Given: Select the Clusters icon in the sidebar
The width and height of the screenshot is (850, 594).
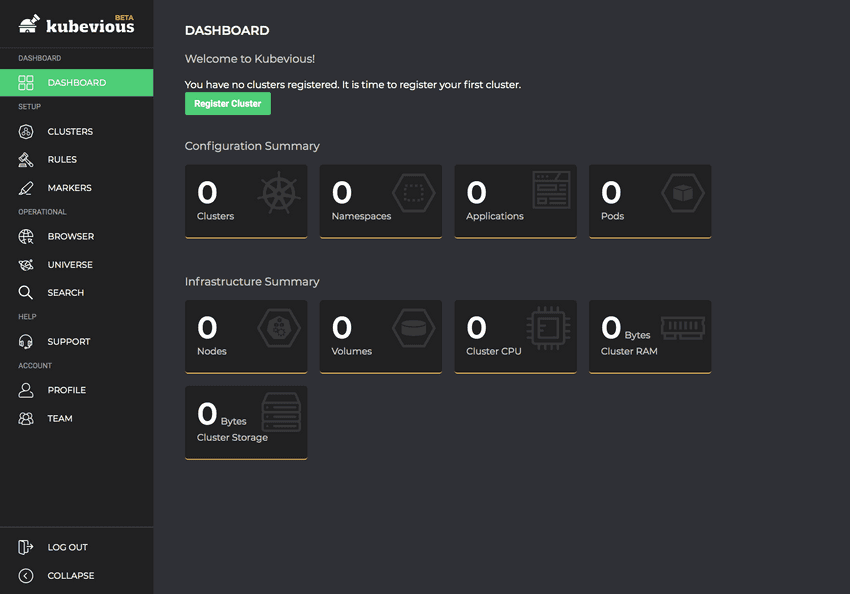Looking at the screenshot, I should [x=28, y=131].
